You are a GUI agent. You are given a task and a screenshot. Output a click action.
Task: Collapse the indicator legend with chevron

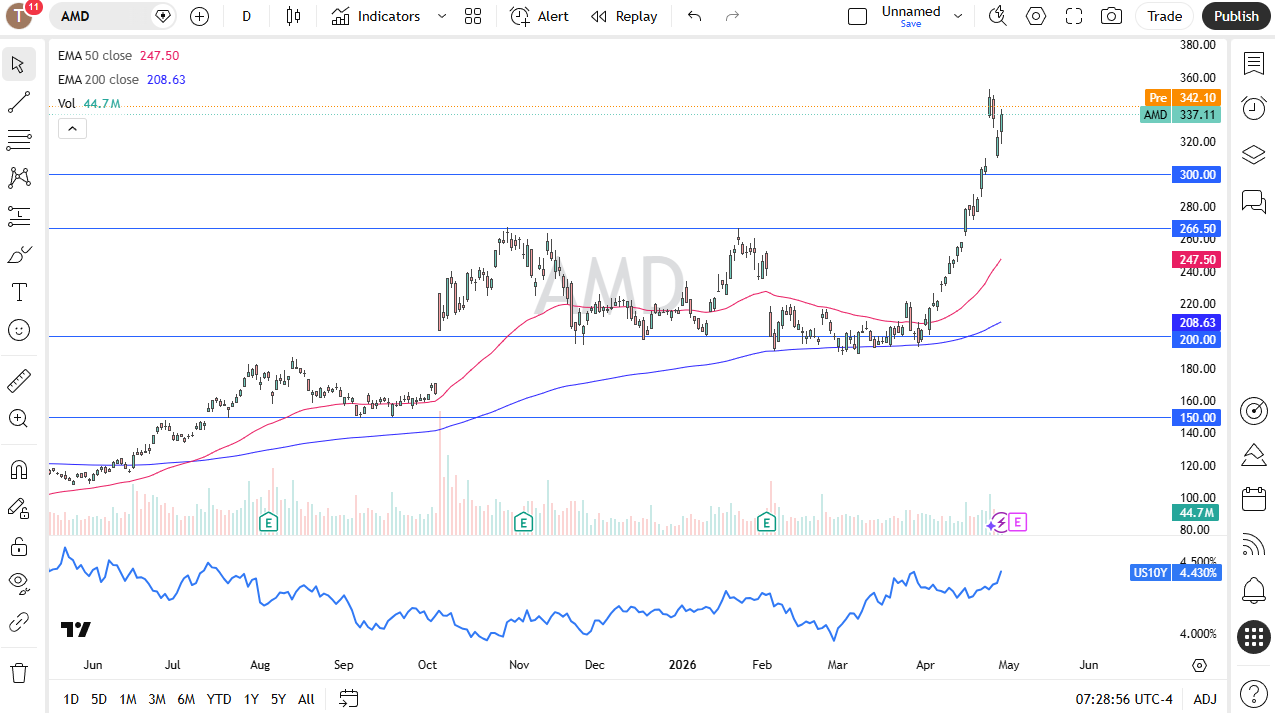point(73,128)
